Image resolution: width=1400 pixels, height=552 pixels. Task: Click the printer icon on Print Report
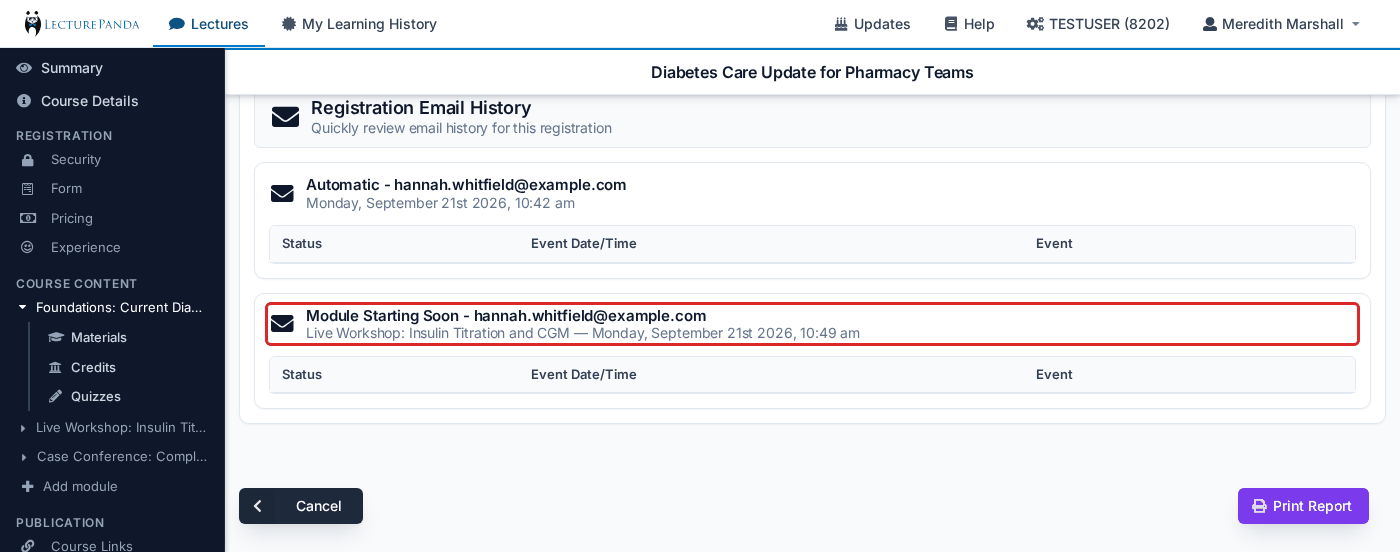1259,506
